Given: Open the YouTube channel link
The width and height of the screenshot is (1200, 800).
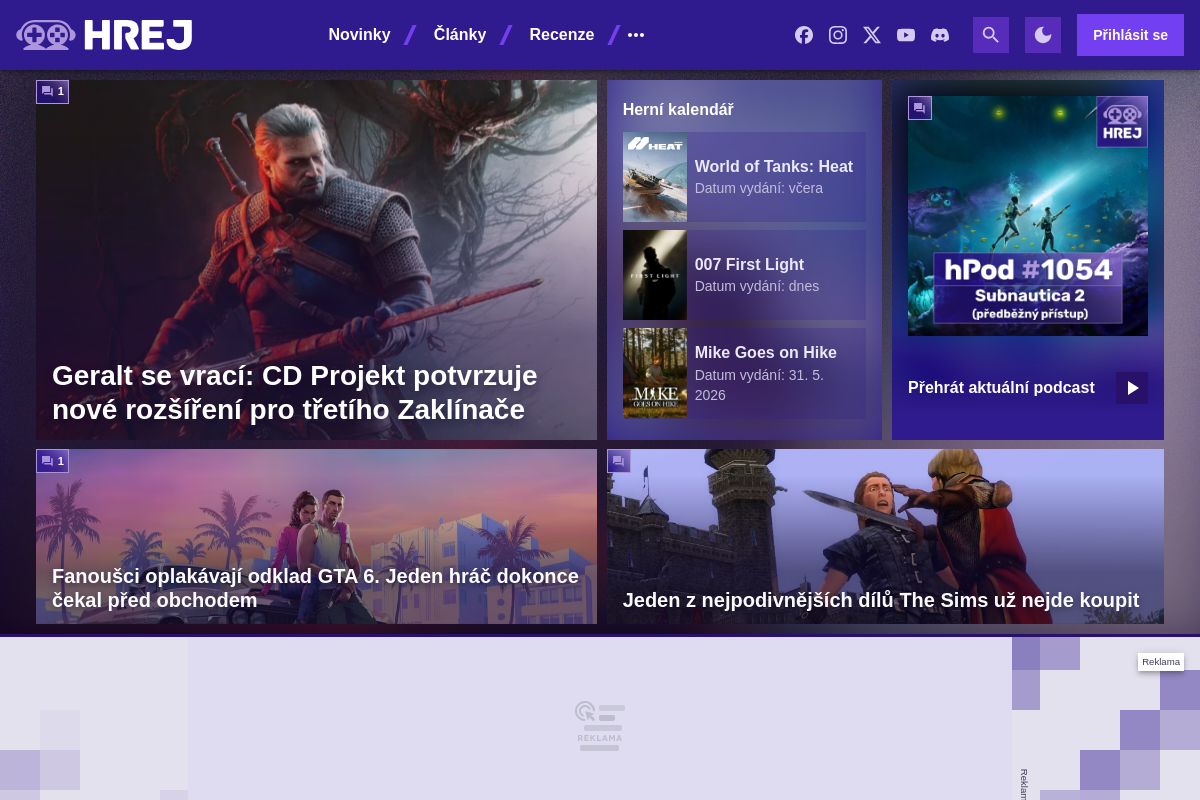Looking at the screenshot, I should [x=906, y=35].
